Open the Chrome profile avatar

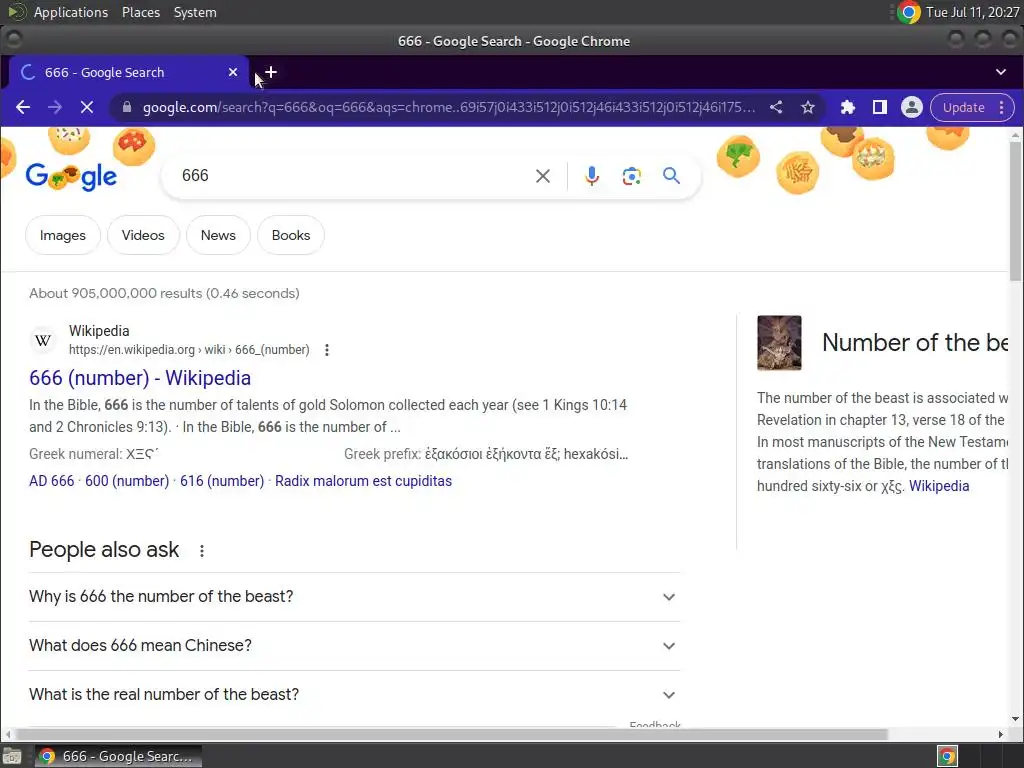912,107
